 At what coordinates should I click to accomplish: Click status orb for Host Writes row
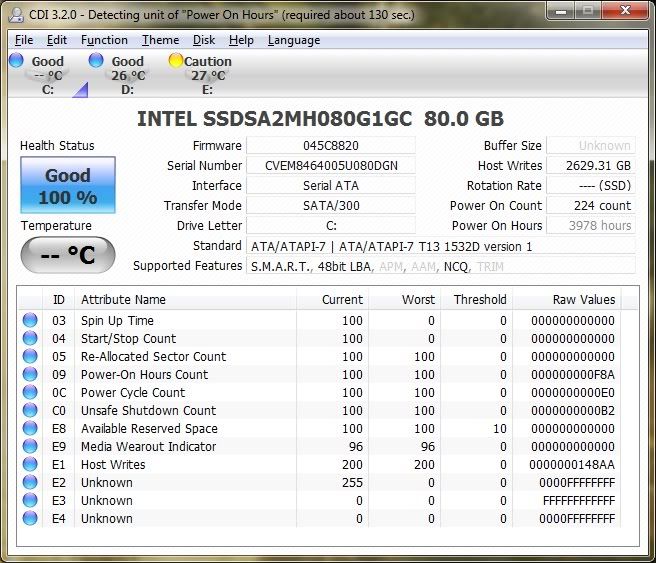tap(30, 464)
